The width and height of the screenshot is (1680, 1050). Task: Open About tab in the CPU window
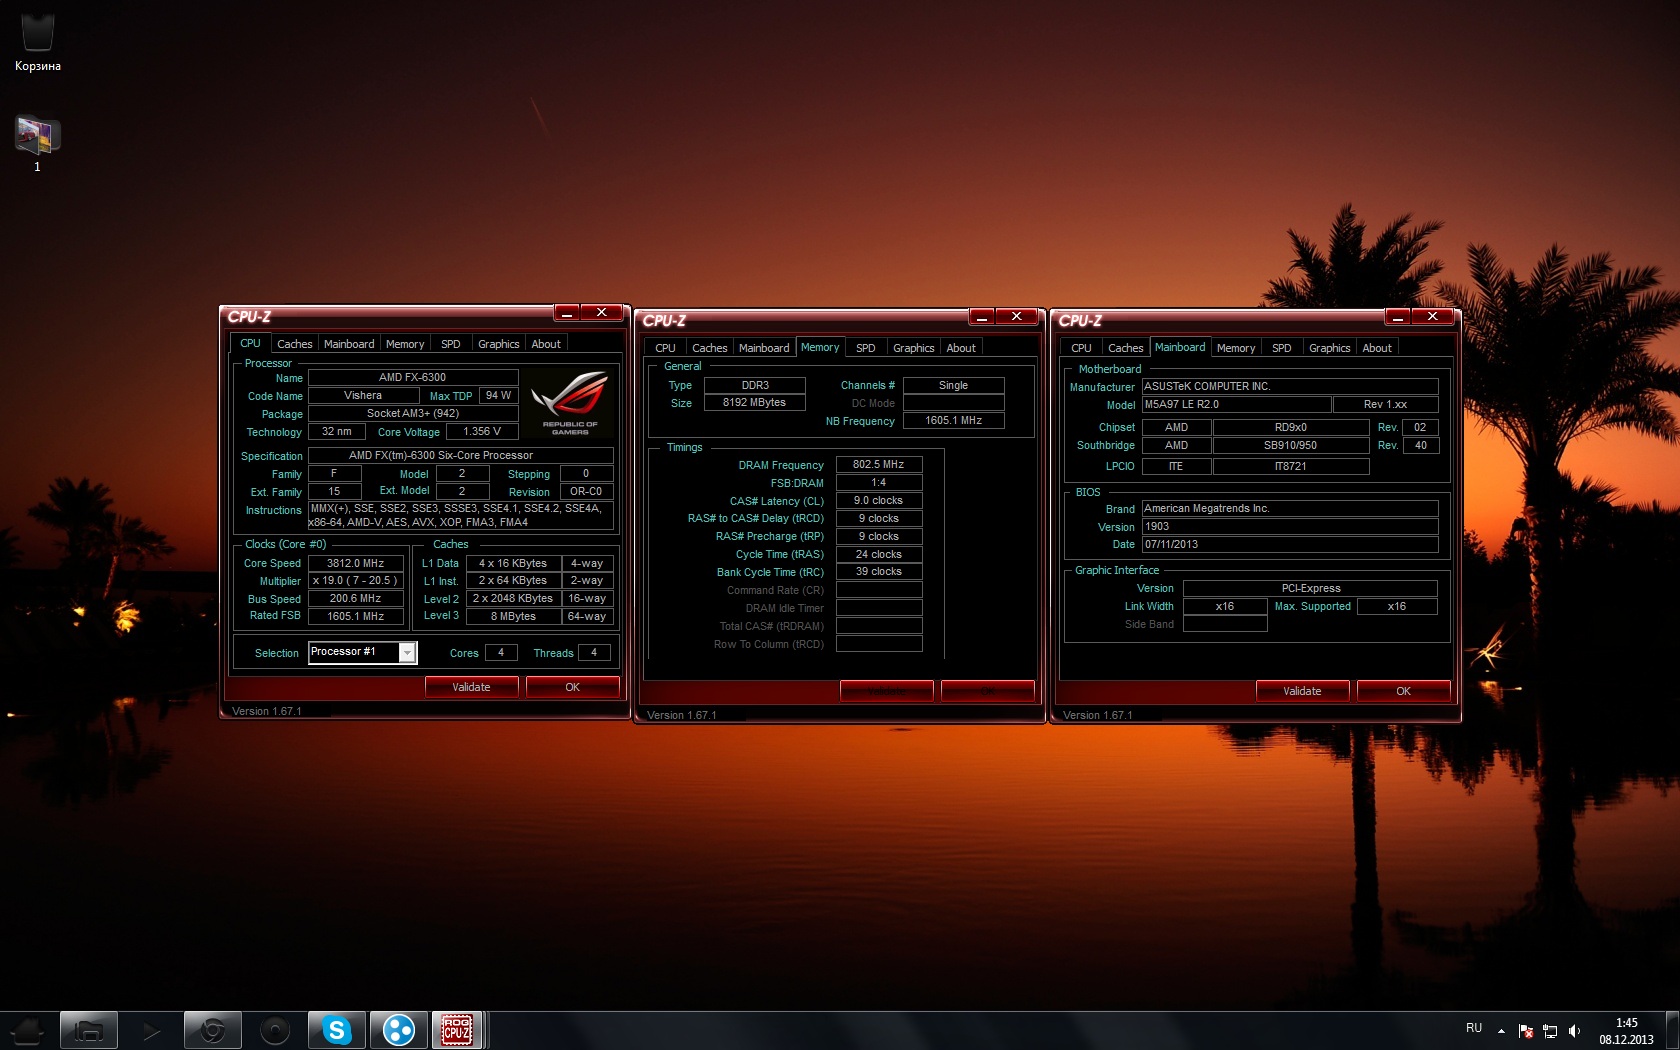[x=546, y=344]
